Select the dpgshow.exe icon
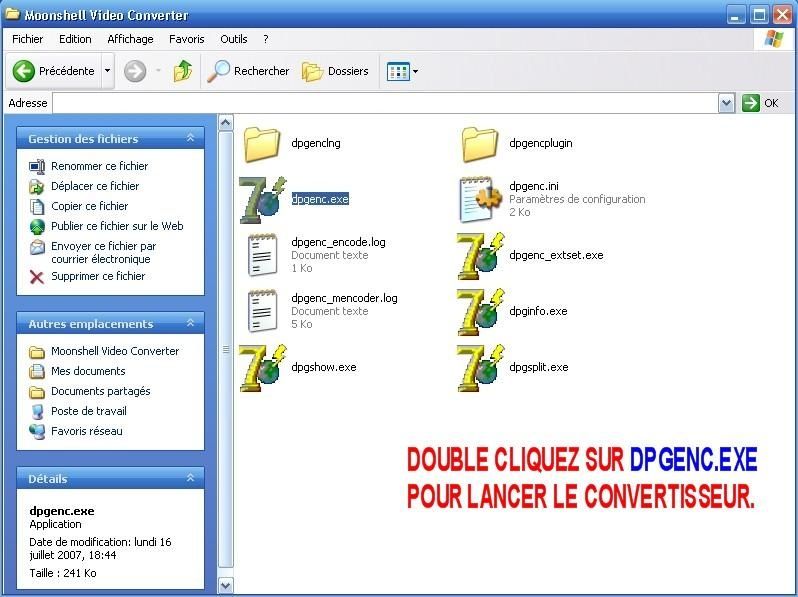 pyautogui.click(x=263, y=368)
